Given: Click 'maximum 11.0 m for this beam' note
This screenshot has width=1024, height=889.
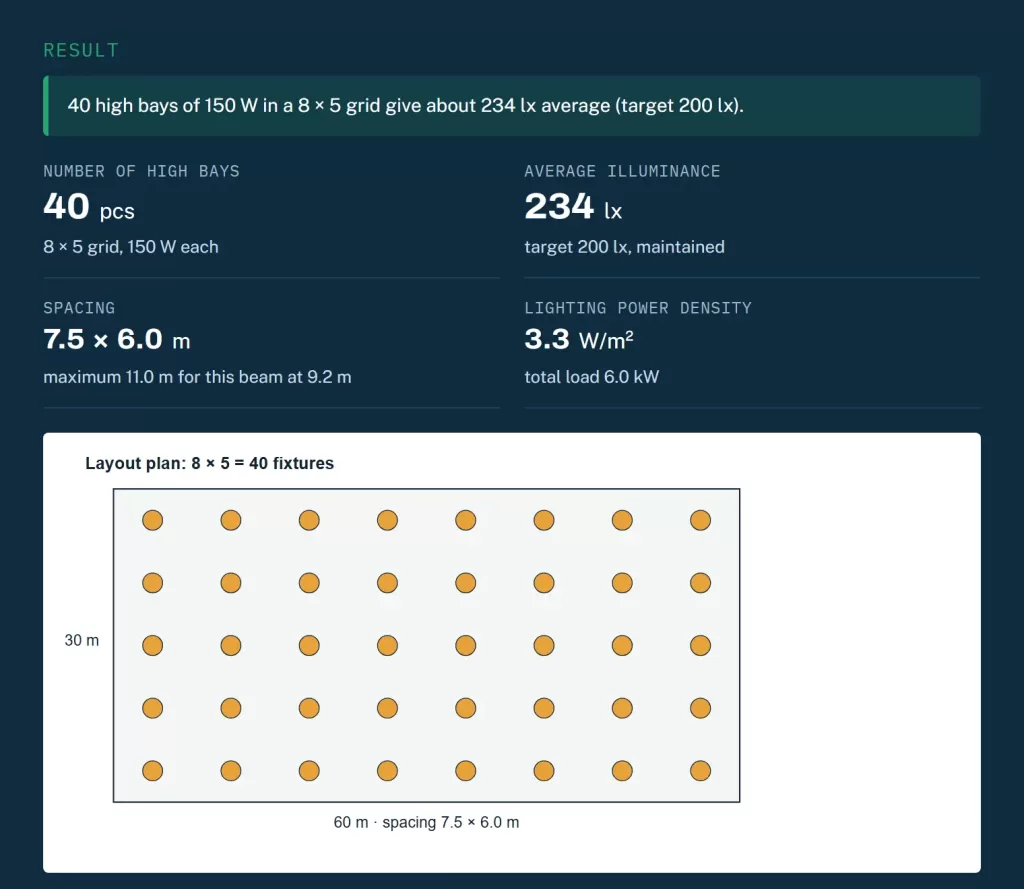Looking at the screenshot, I should [x=197, y=377].
